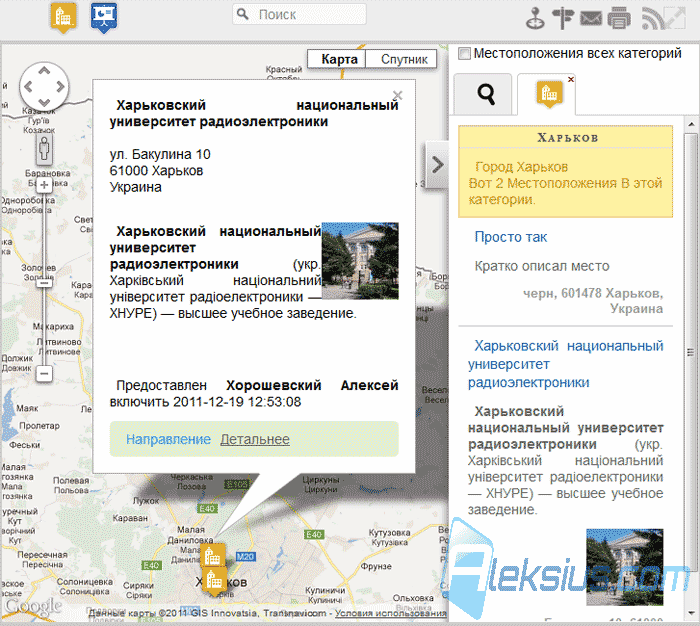Close the building category tab
Image resolution: width=700 pixels, height=626 pixels.
(571, 79)
